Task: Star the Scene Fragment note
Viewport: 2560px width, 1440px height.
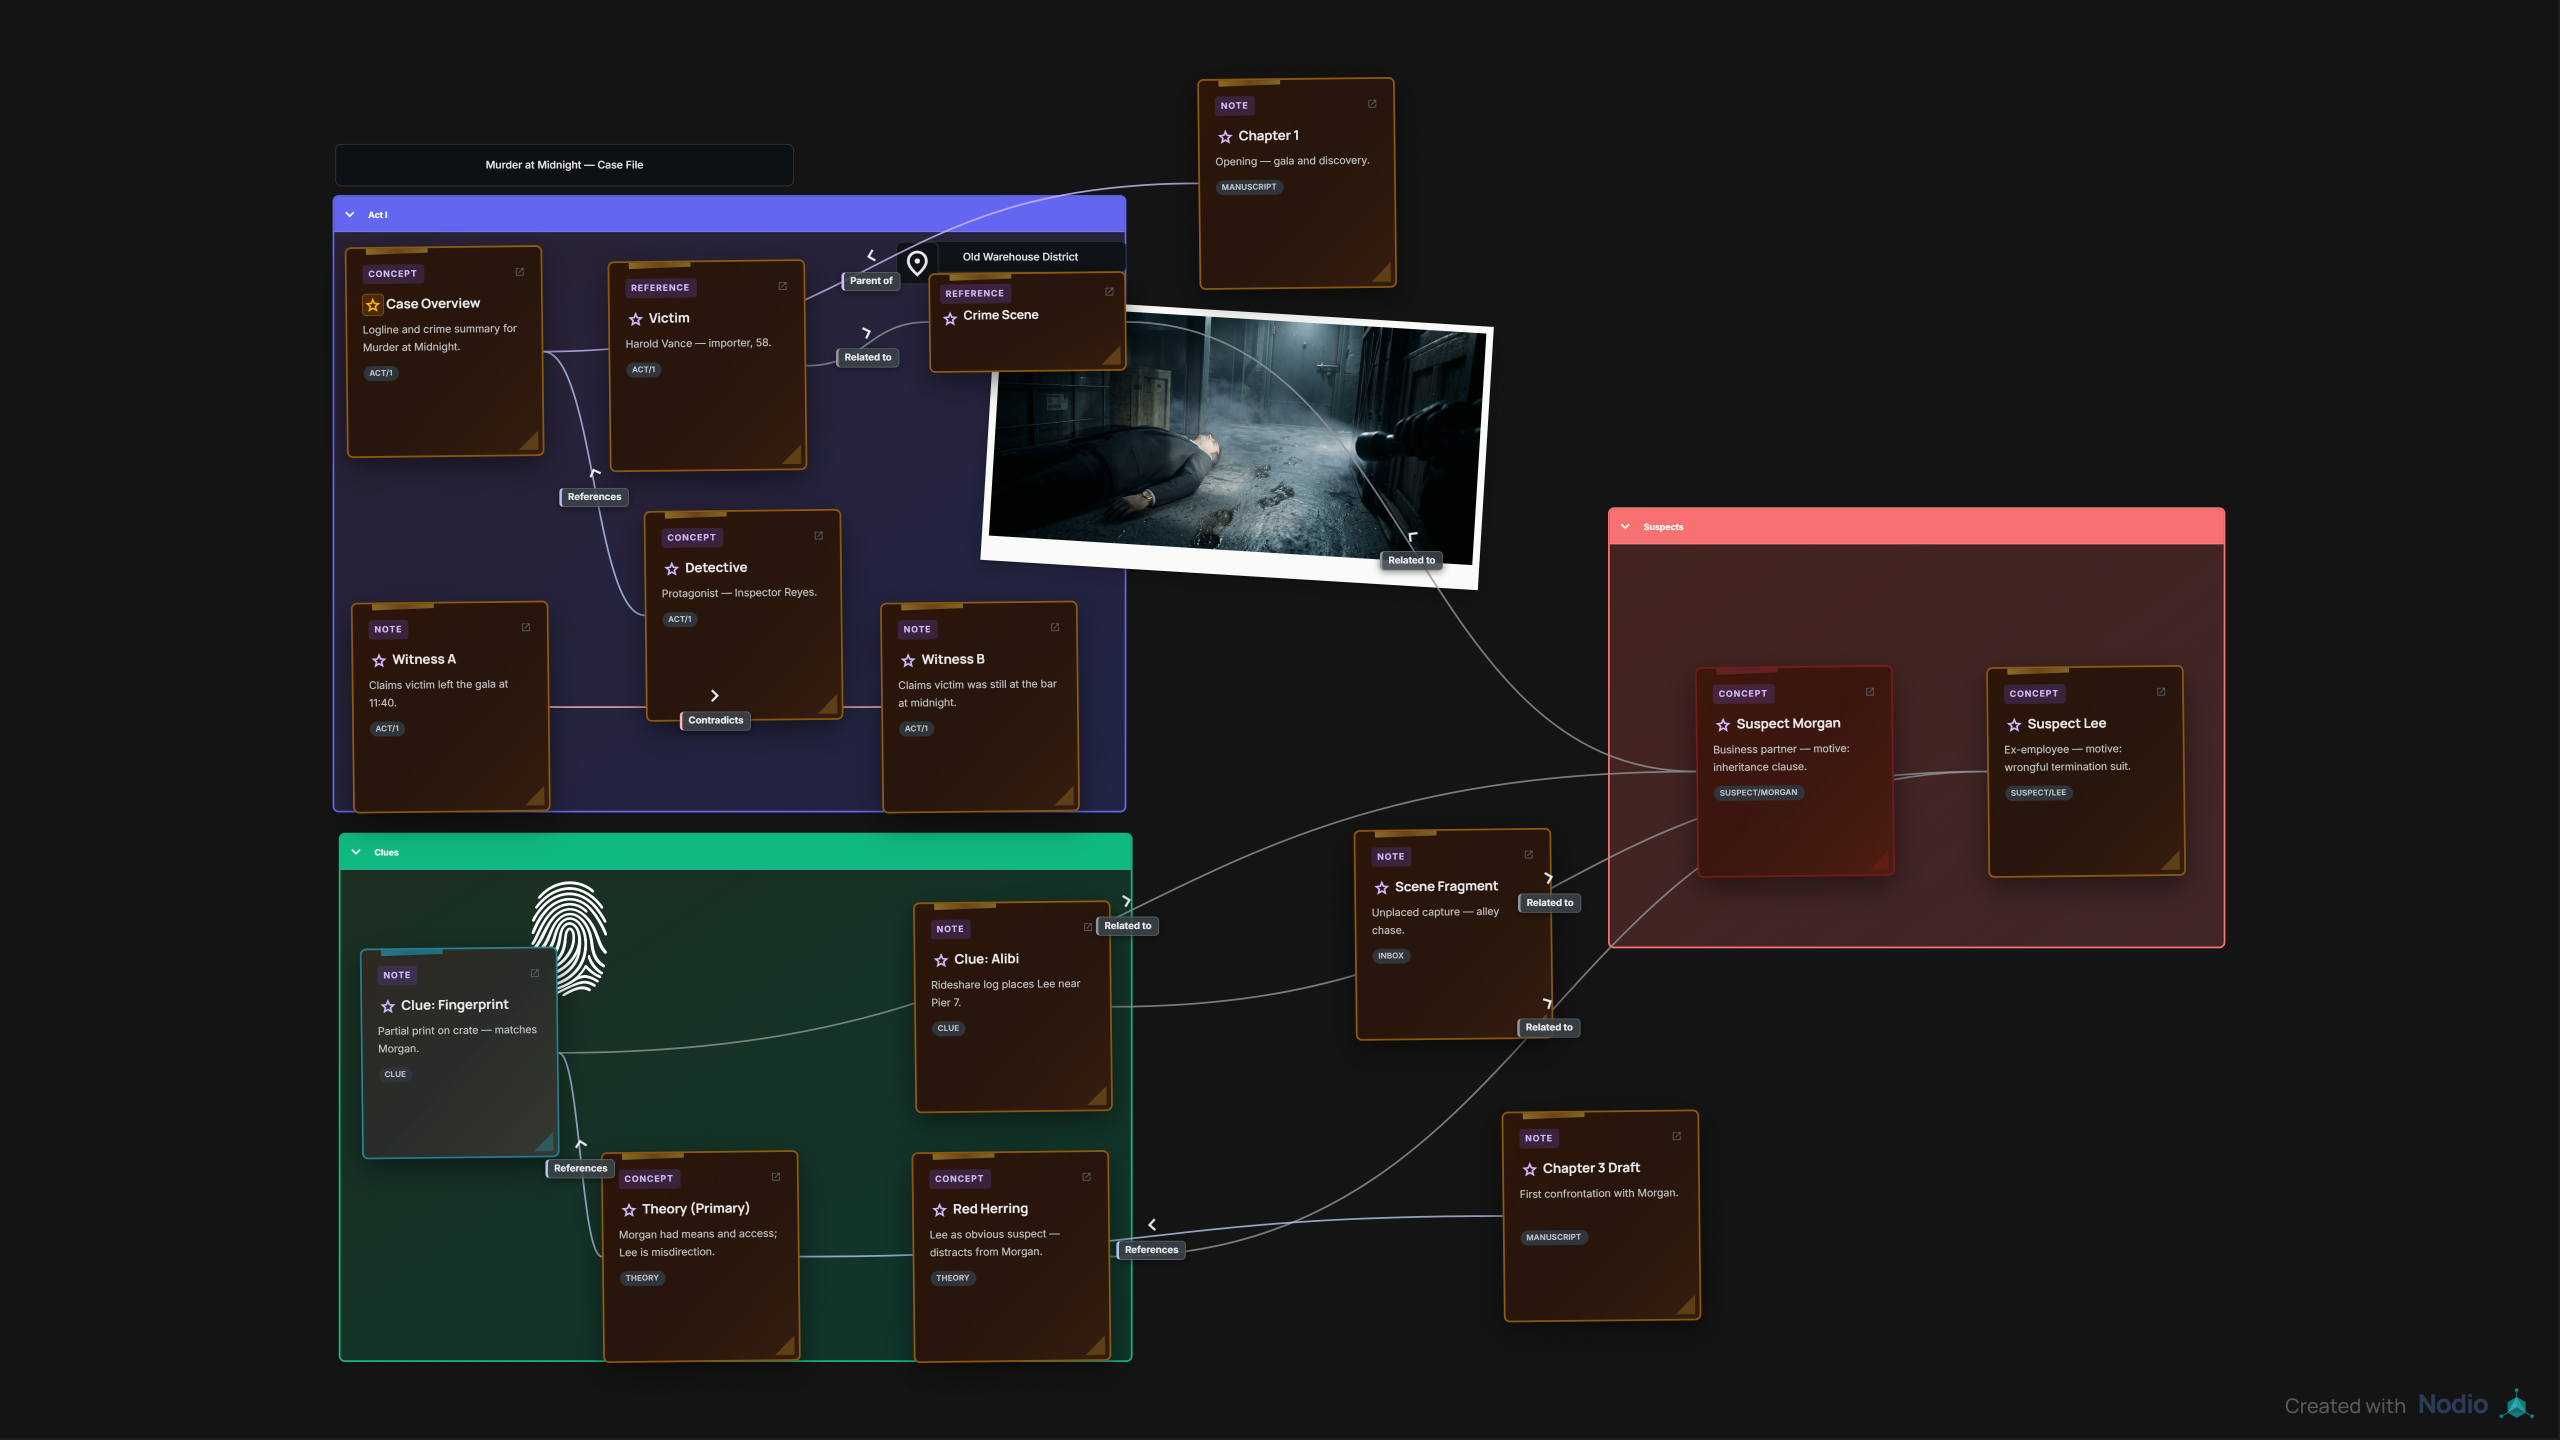Action: (x=1382, y=888)
